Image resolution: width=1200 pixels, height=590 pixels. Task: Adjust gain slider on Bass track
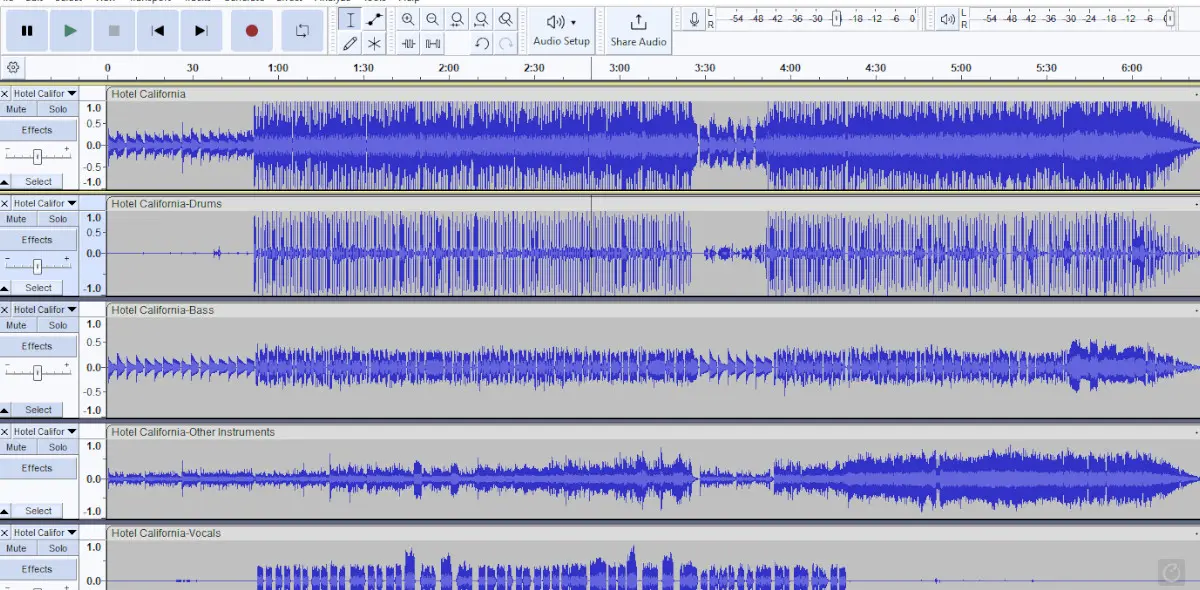tap(38, 372)
